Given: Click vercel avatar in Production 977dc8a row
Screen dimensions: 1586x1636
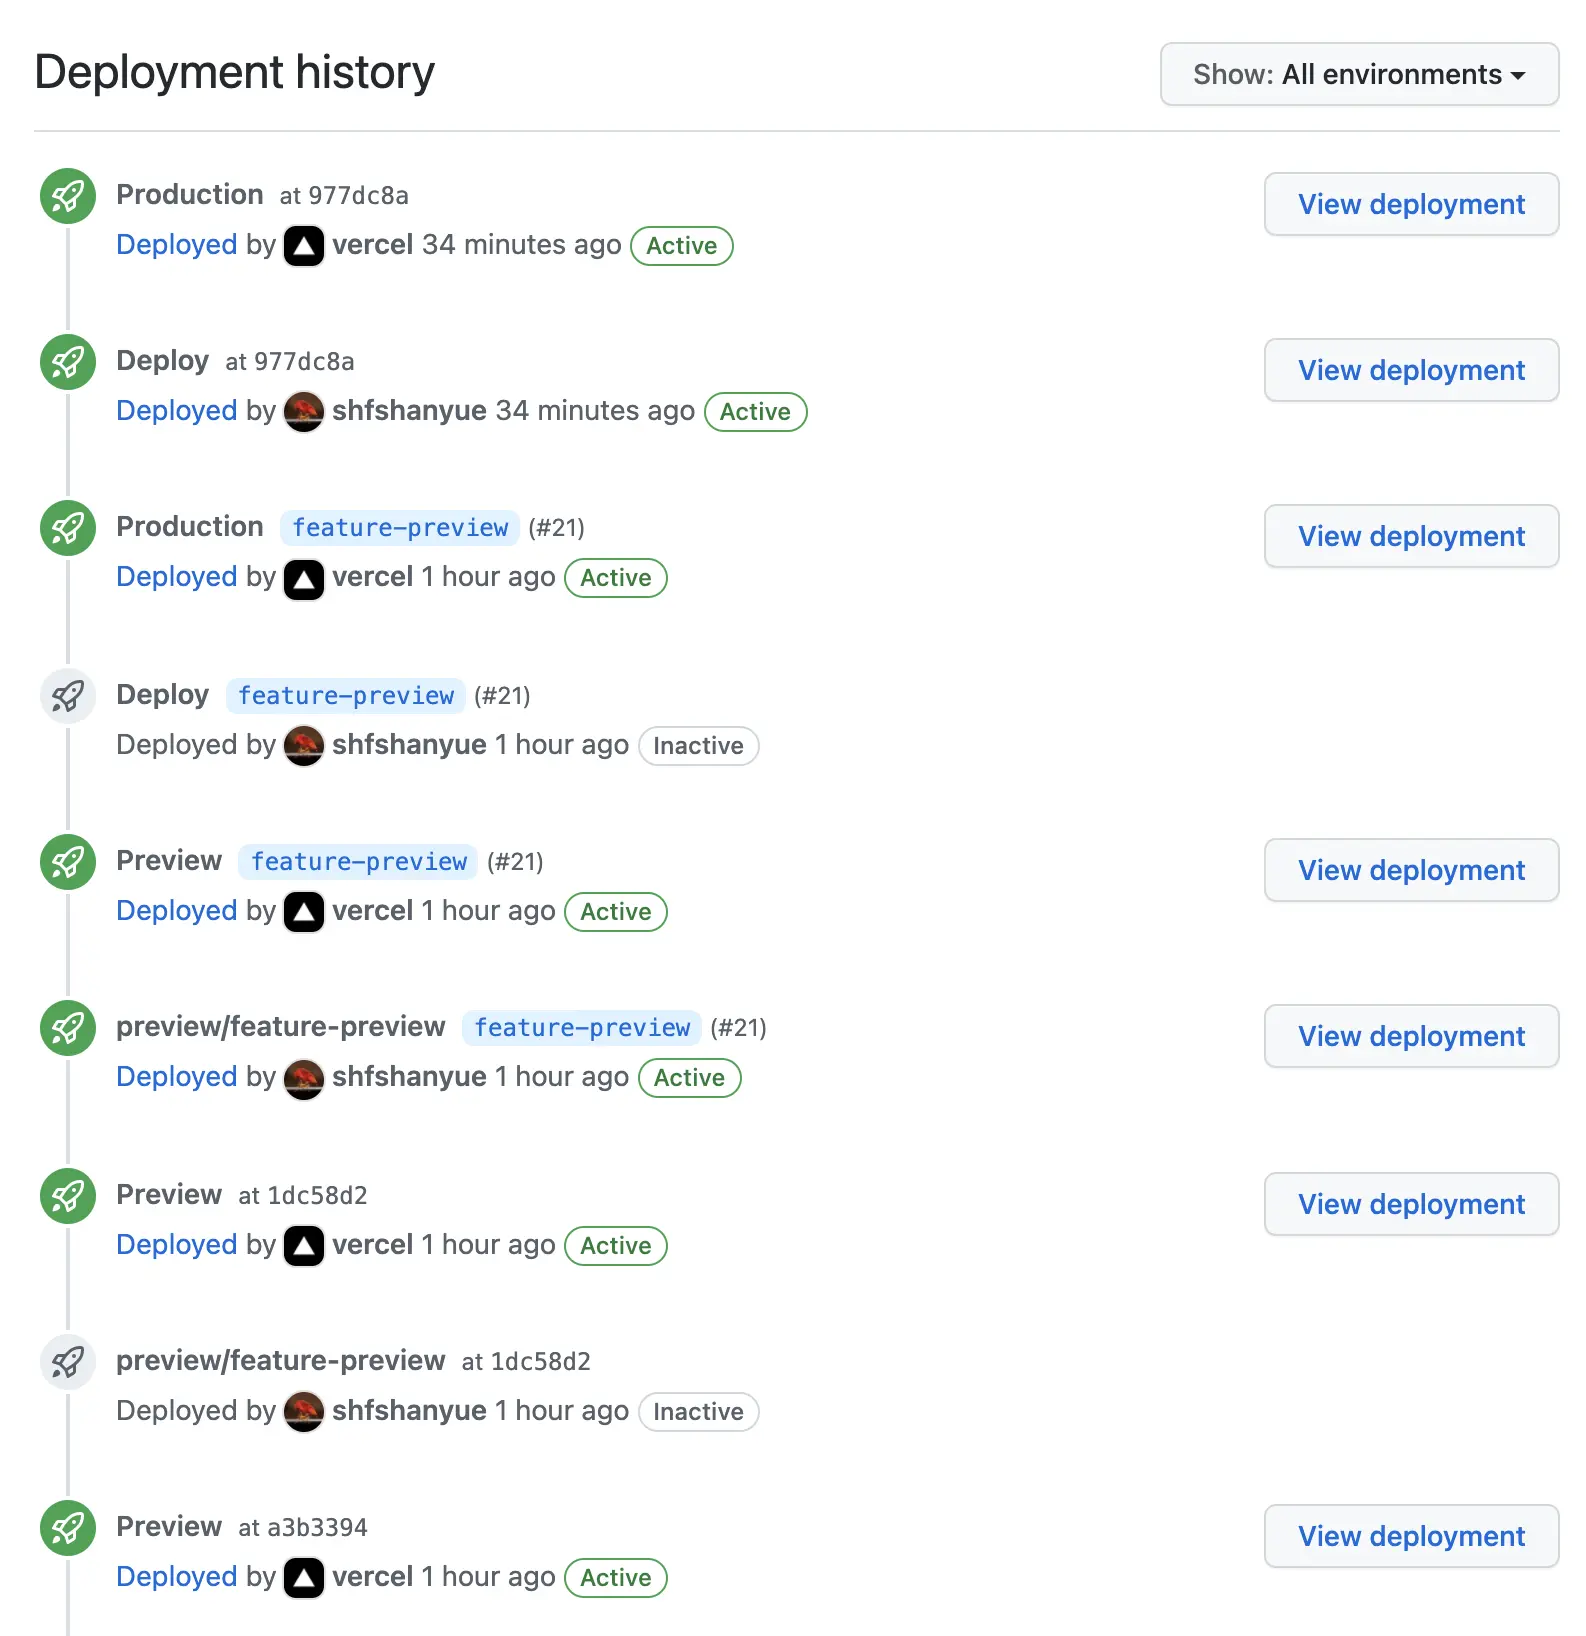Looking at the screenshot, I should point(304,246).
